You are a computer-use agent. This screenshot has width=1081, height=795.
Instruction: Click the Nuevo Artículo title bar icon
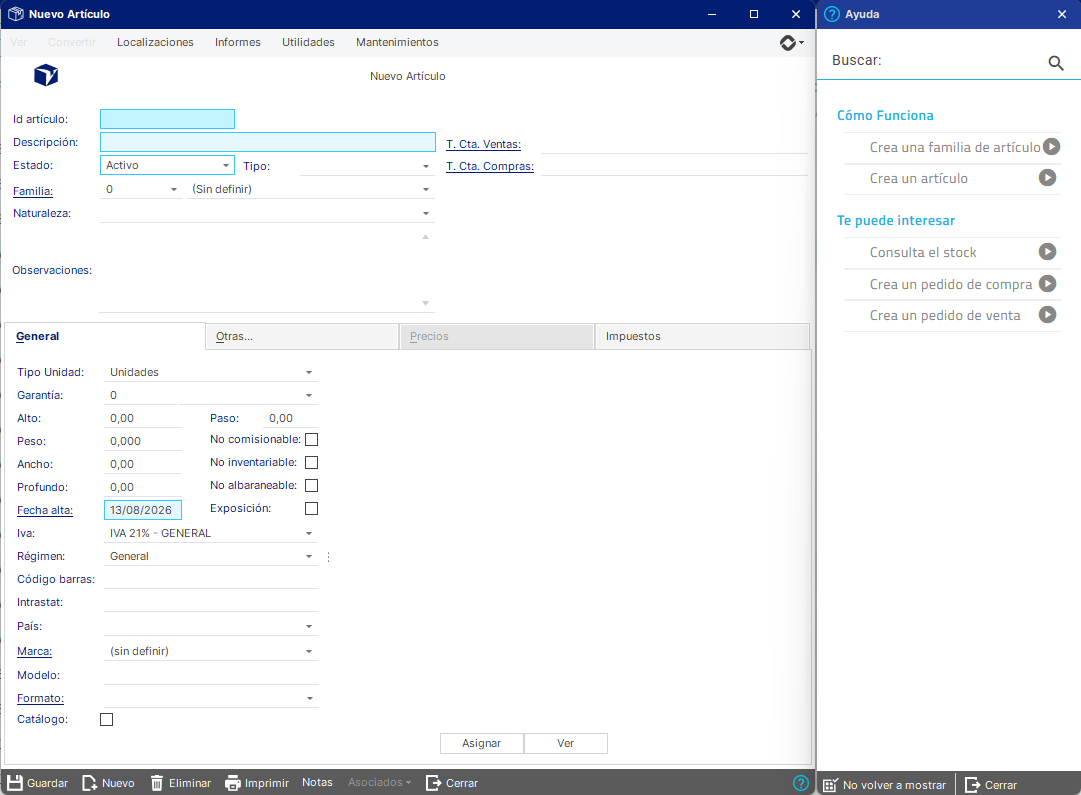15,14
